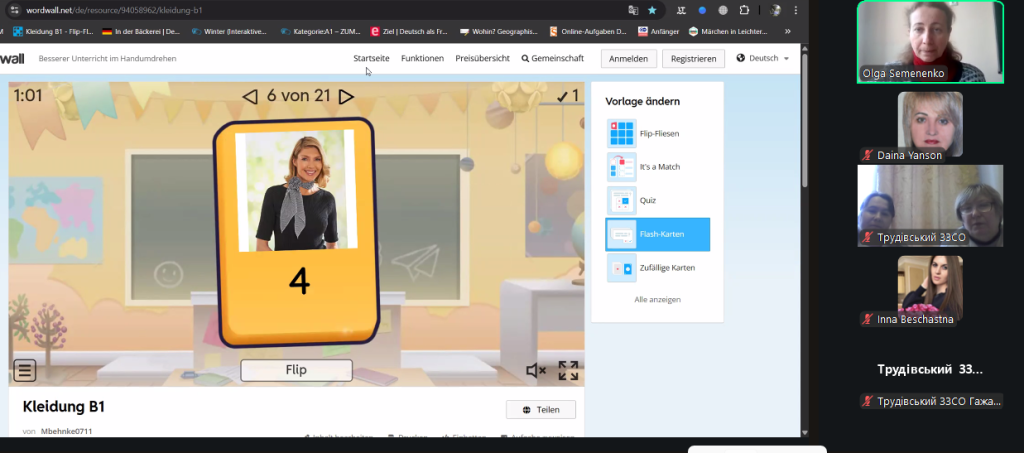Open the Funktionen menu item
Viewport: 1024px width, 453px height.
(422, 59)
